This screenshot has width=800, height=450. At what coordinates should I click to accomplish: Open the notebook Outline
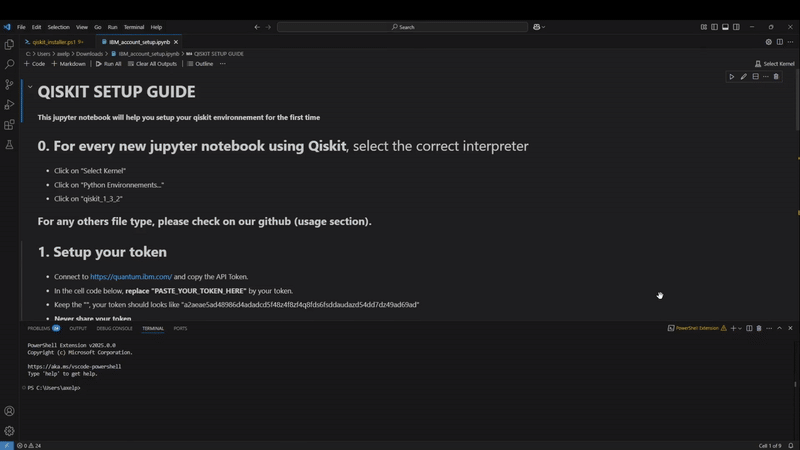coord(200,64)
